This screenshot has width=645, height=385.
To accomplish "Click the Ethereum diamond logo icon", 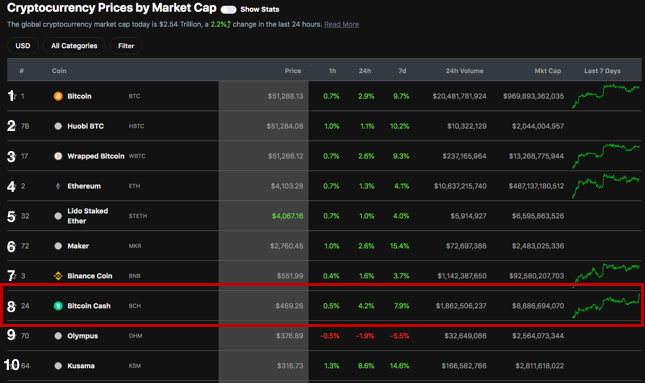I will pyautogui.click(x=58, y=186).
